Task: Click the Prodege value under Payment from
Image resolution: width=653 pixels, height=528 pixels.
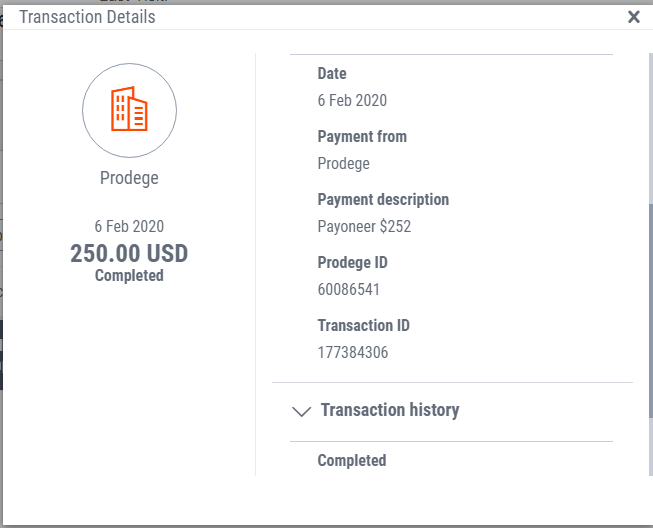Action: 344,164
